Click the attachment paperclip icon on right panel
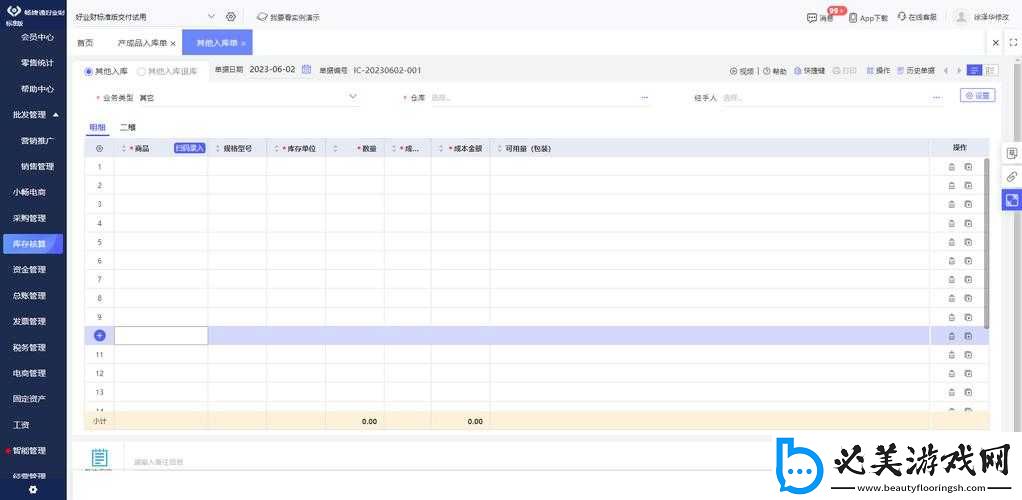Screen dimensions: 1022x500 (x=1011, y=177)
